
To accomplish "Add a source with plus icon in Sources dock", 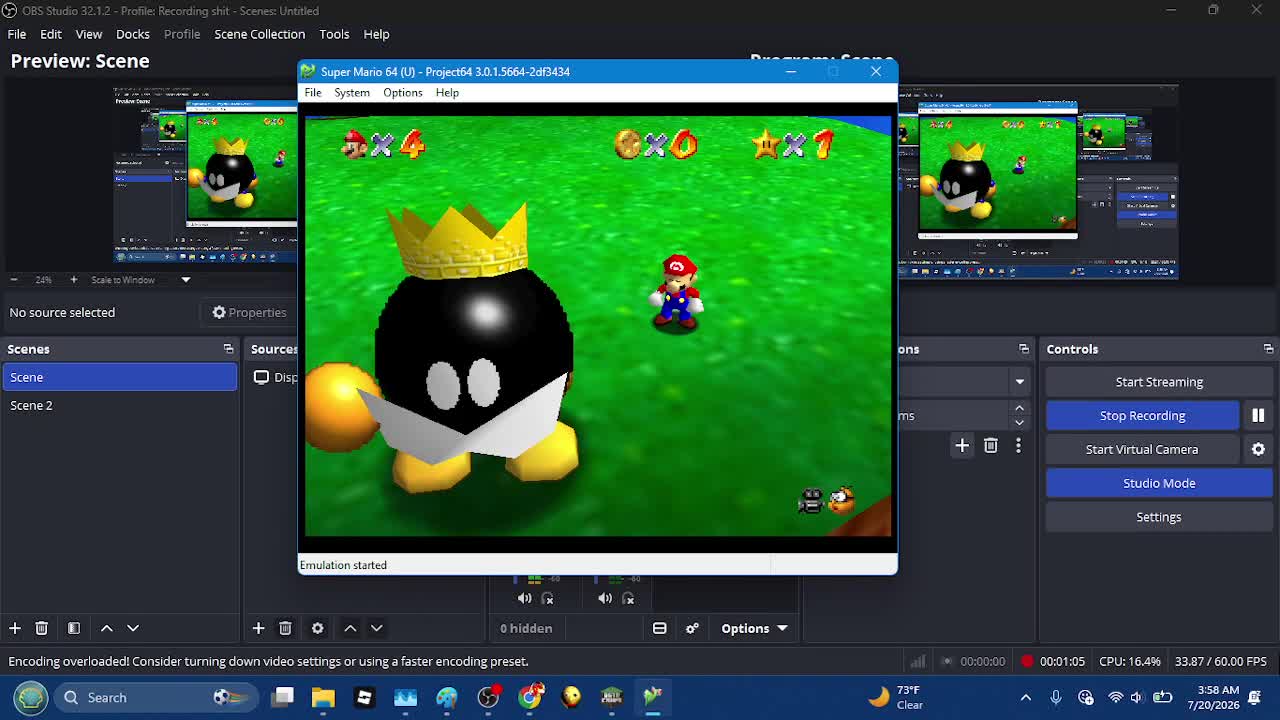I will coord(258,628).
